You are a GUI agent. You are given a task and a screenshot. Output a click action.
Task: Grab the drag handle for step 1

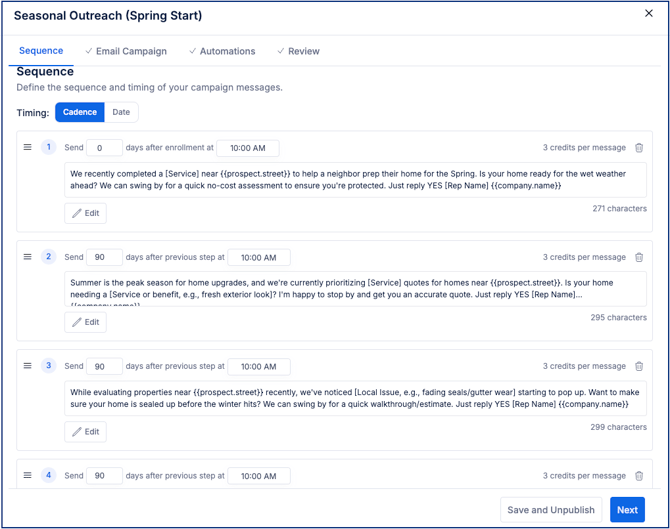coord(27,147)
